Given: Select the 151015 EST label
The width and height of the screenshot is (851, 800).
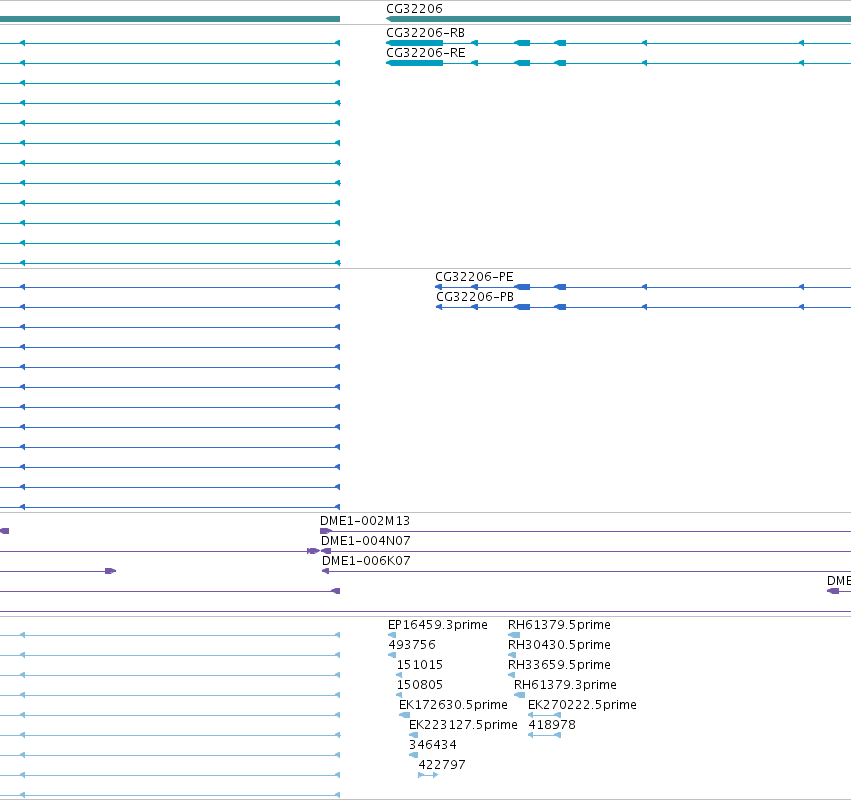Looking at the screenshot, I should click(420, 665).
